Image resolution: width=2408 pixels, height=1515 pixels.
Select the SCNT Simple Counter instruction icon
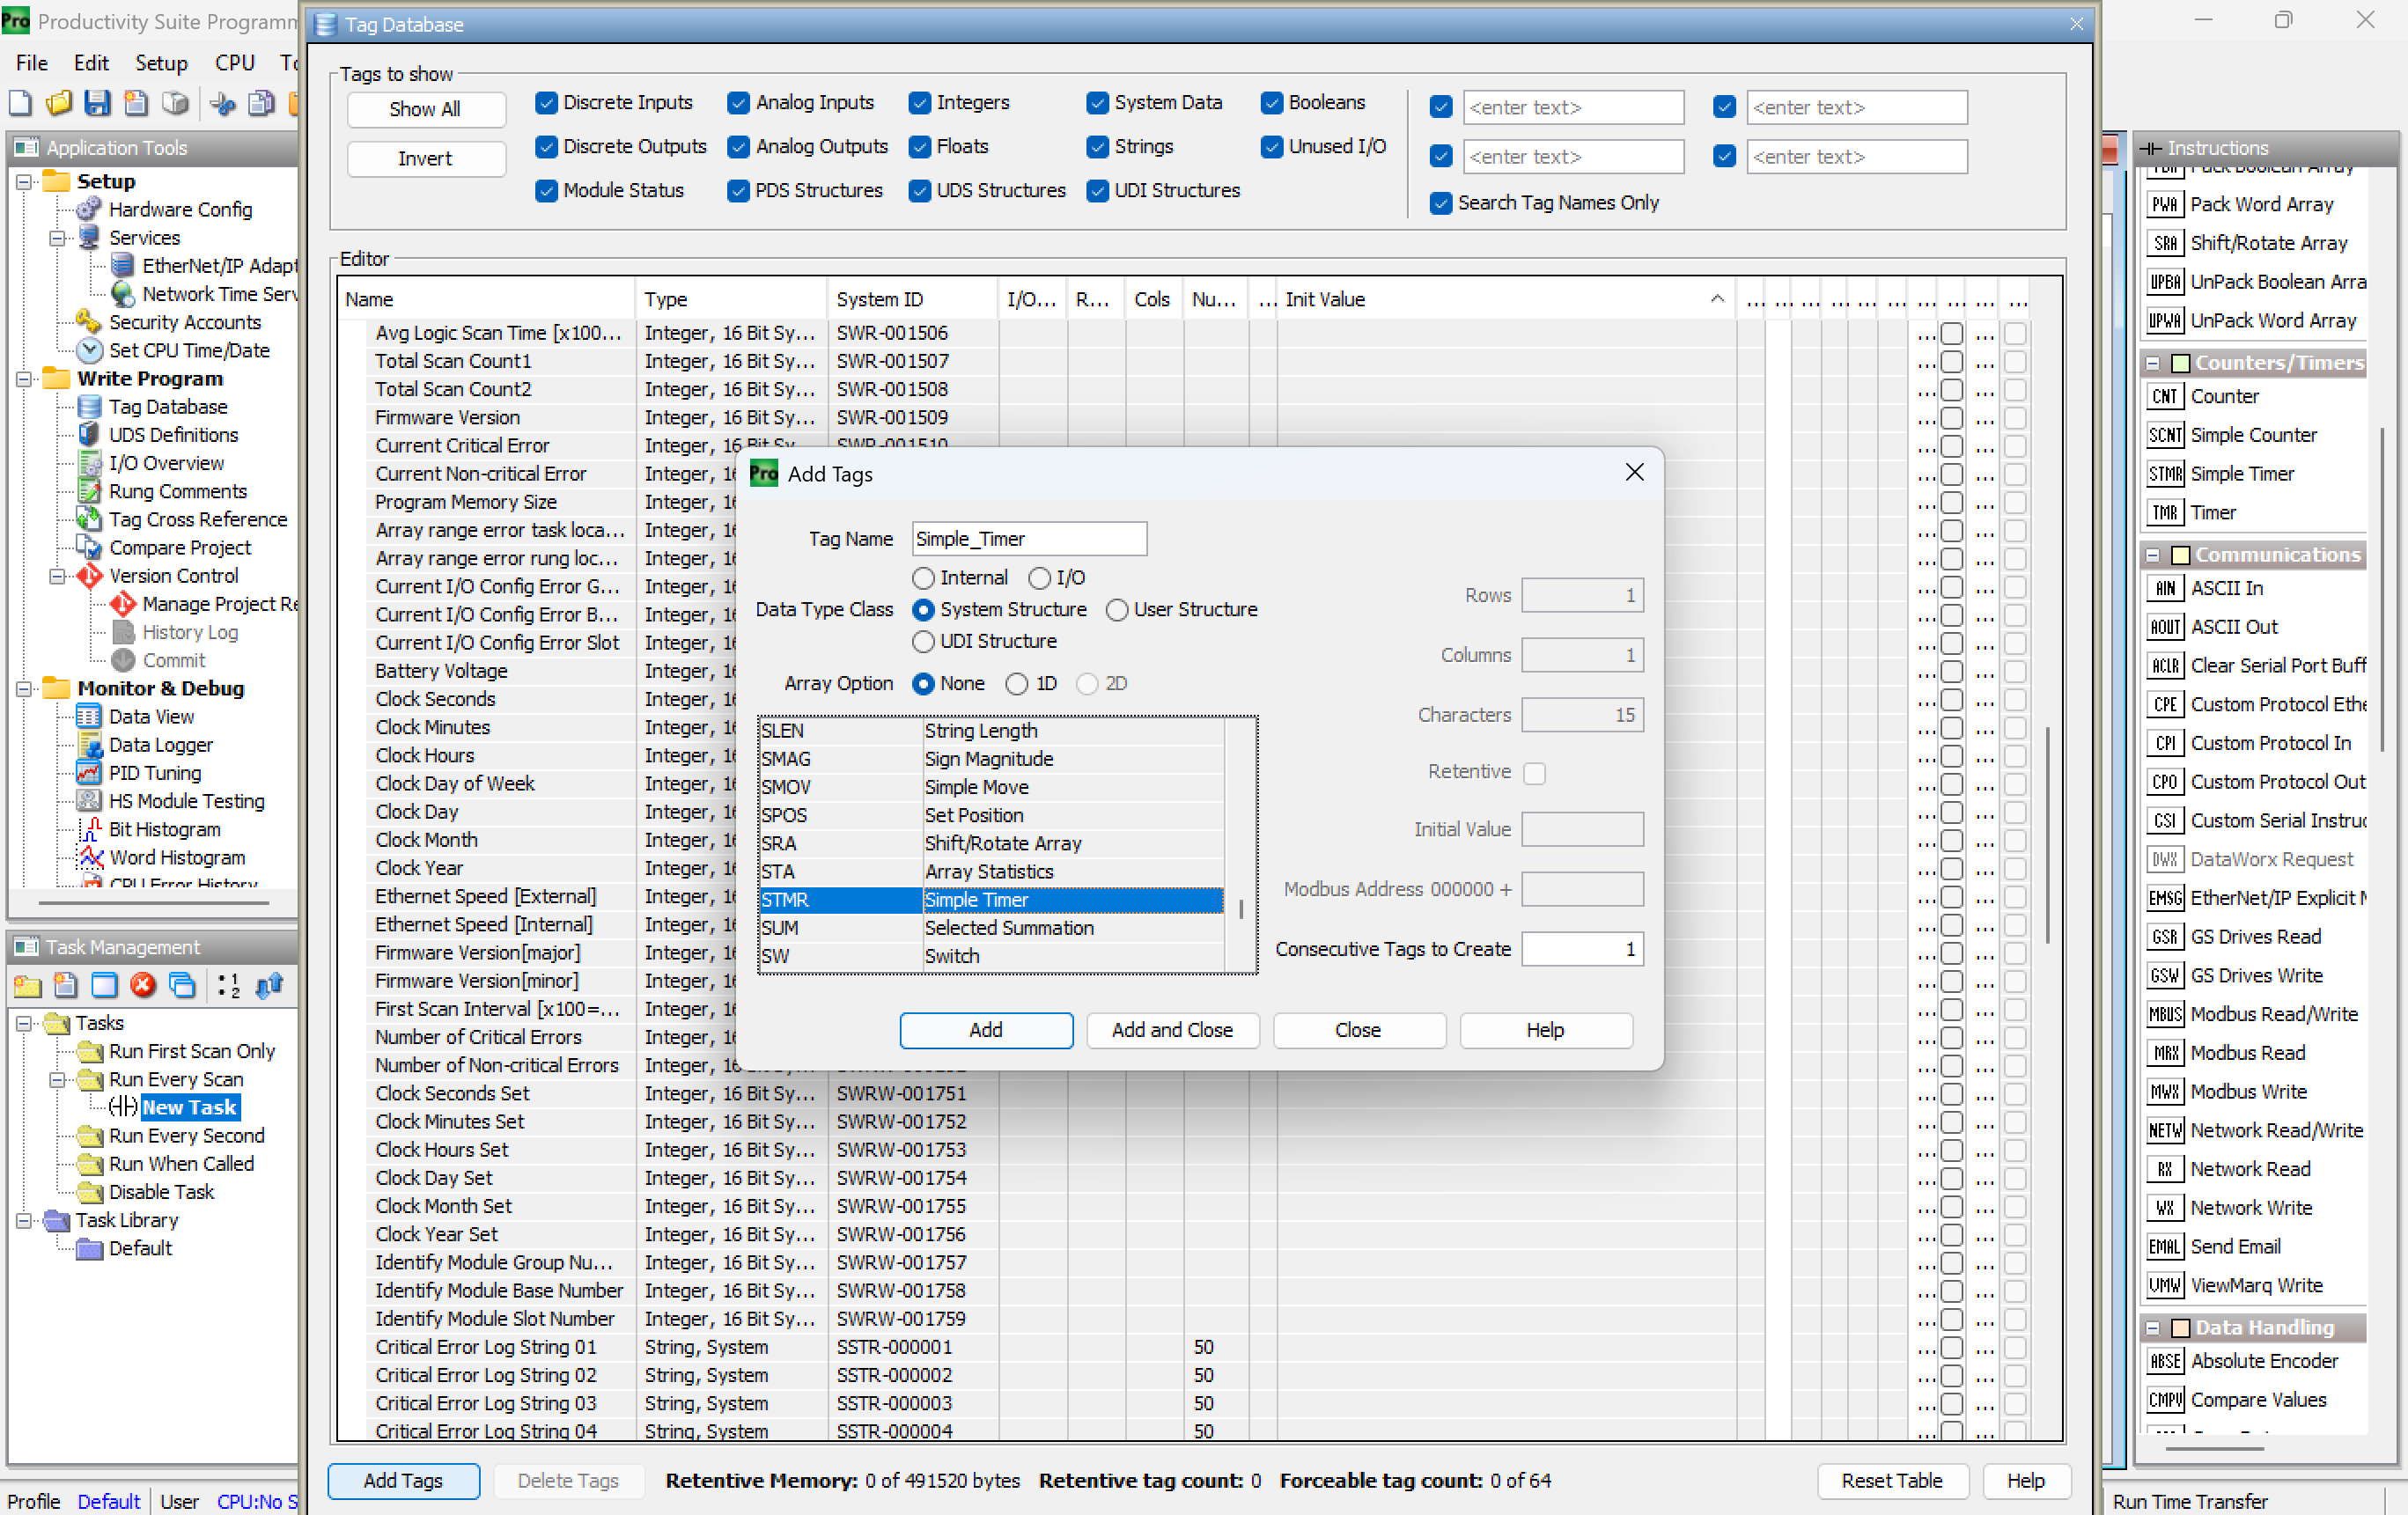pyautogui.click(x=2164, y=435)
